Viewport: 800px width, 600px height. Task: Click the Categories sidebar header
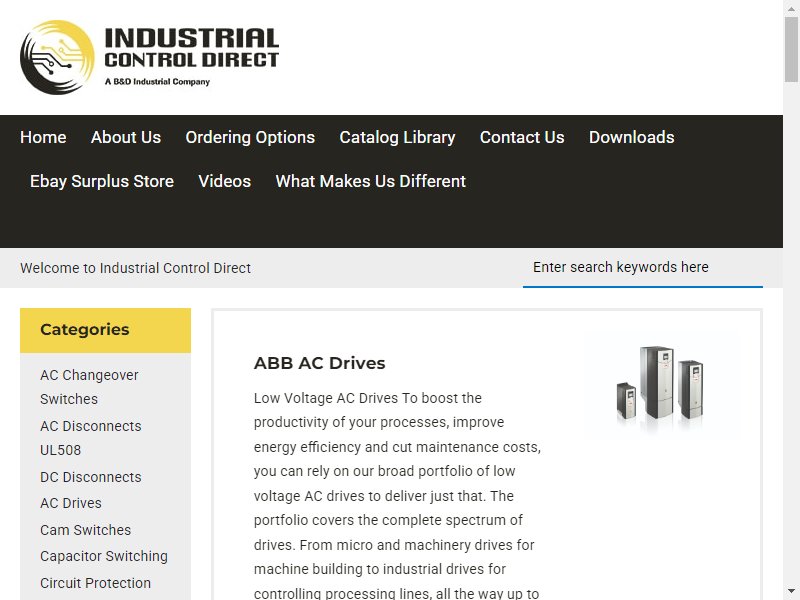point(106,330)
